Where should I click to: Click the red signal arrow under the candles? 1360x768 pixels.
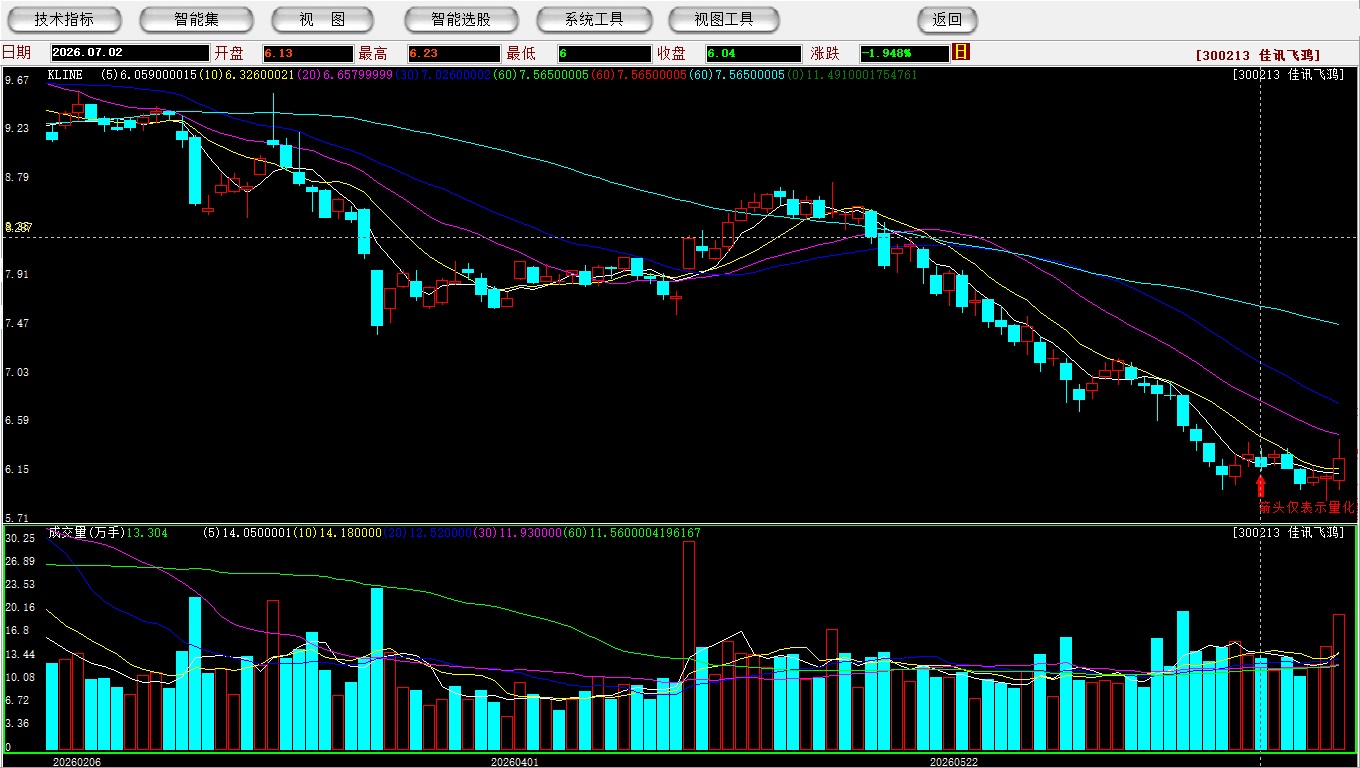click(x=1260, y=486)
